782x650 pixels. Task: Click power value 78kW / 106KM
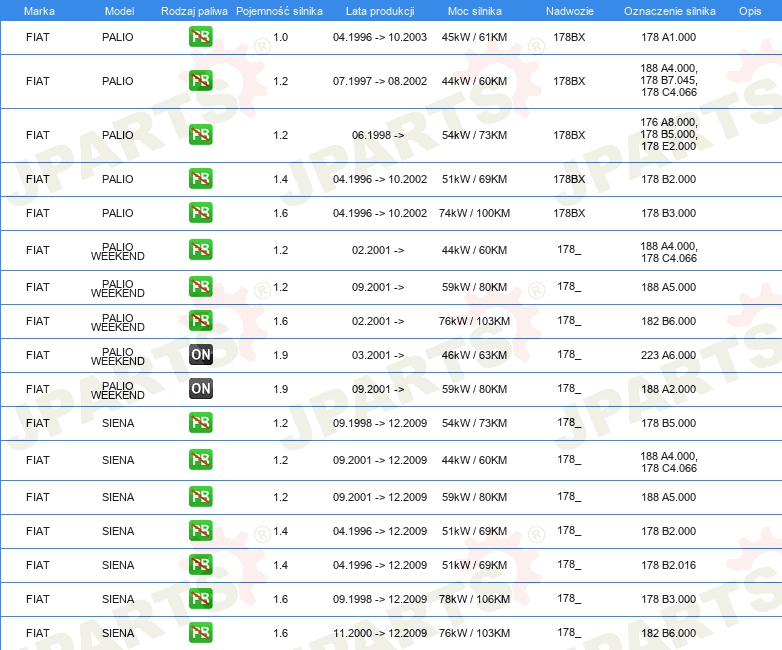[474, 599]
